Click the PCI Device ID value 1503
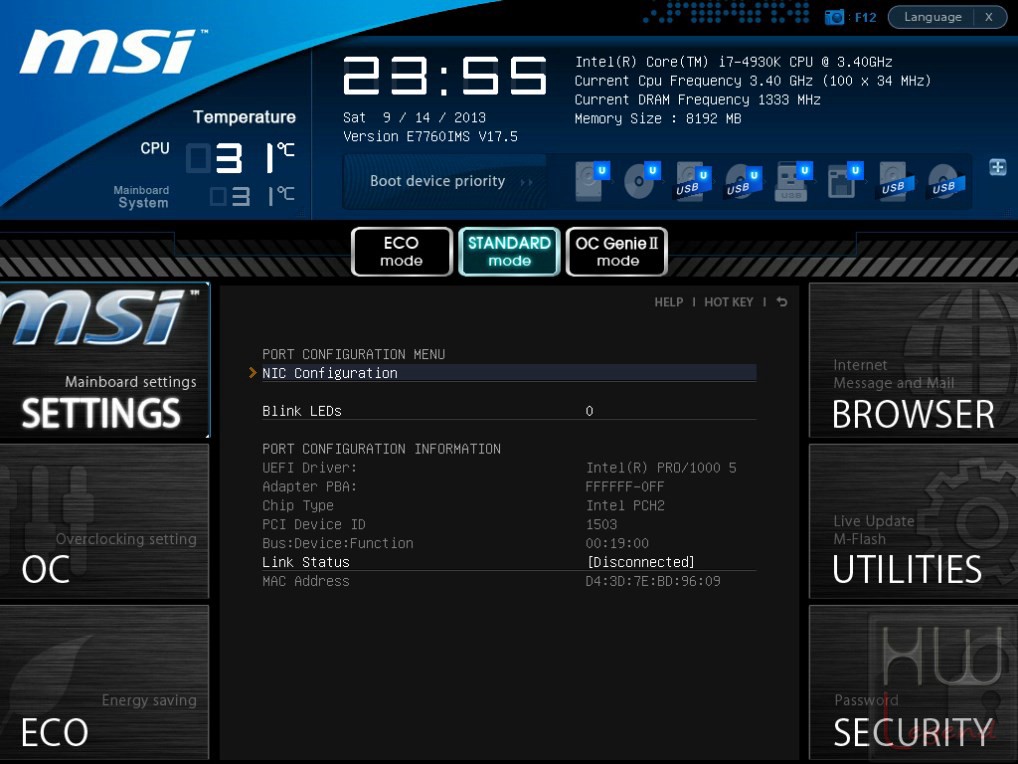Image resolution: width=1018 pixels, height=764 pixels. coord(601,524)
